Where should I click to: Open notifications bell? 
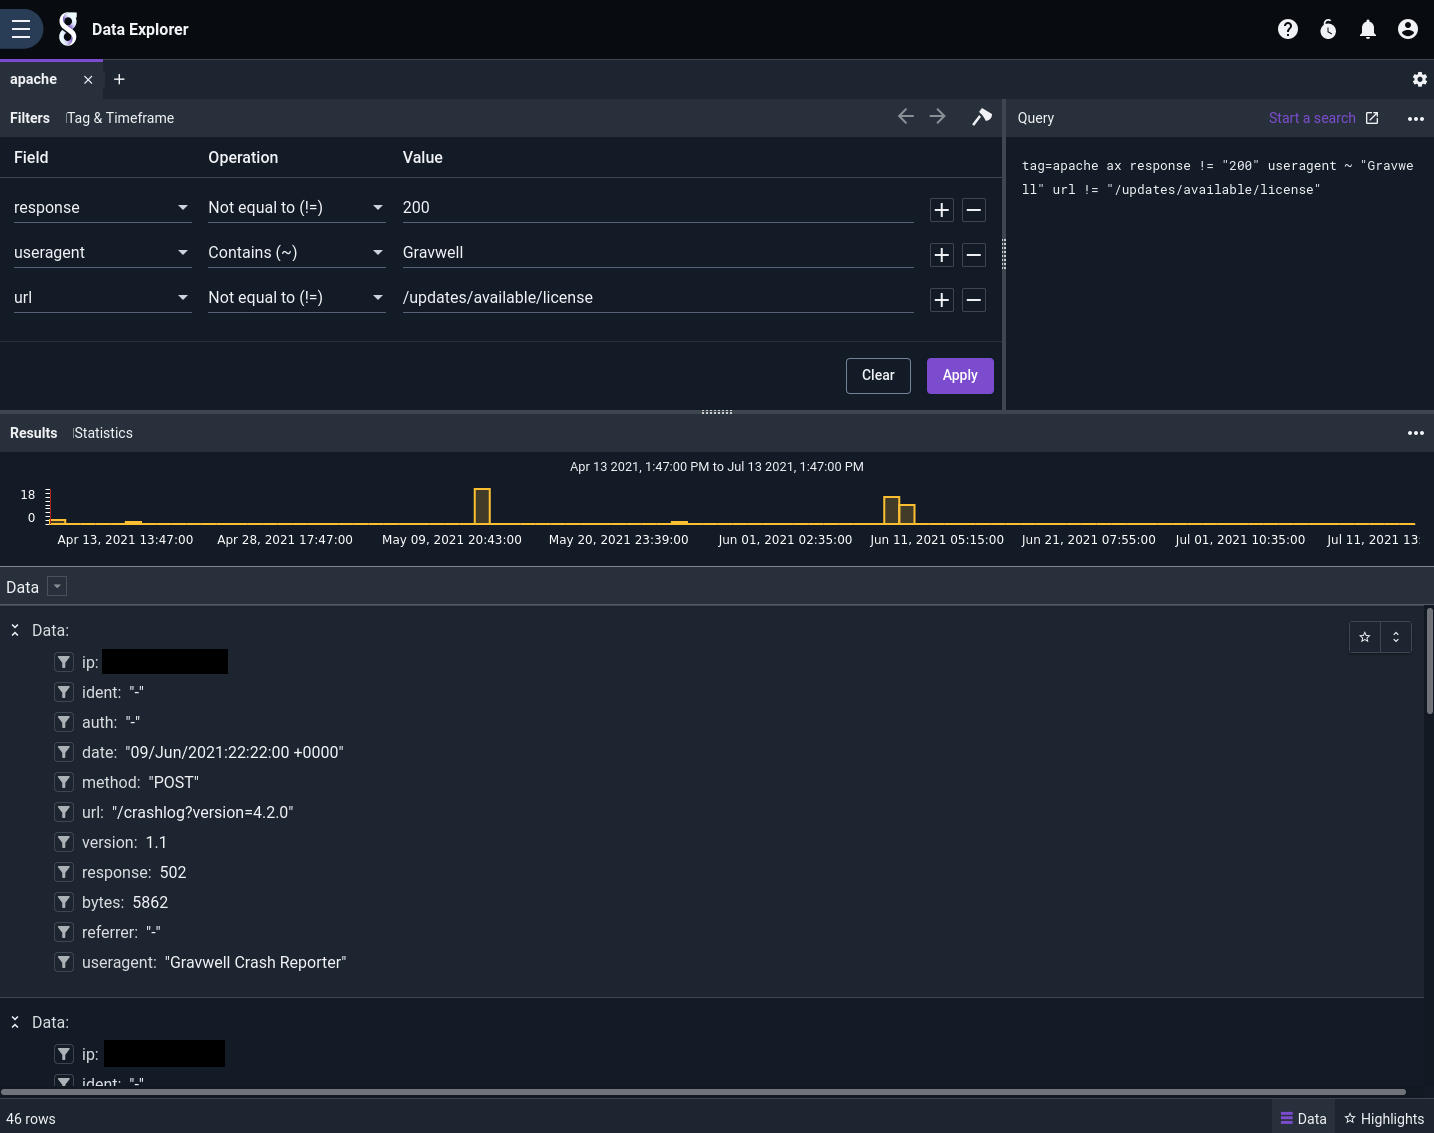point(1368,29)
